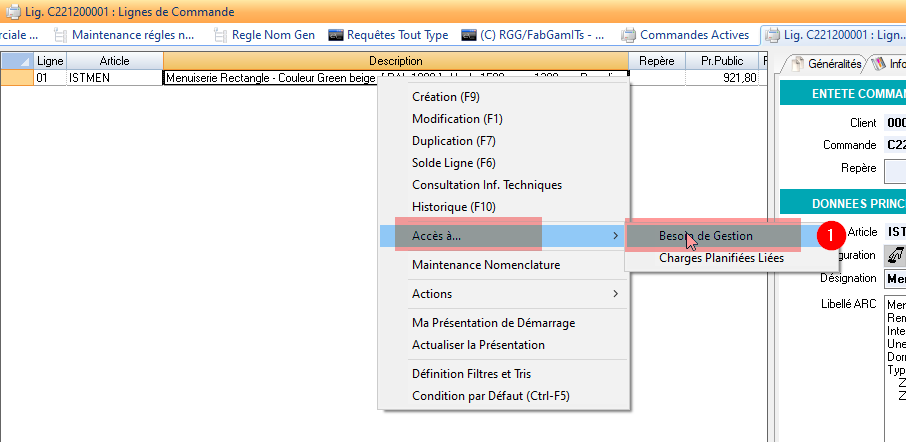Open Maintenance Nomenclature from the menu
The height and width of the screenshot is (442, 906).
click(485, 265)
